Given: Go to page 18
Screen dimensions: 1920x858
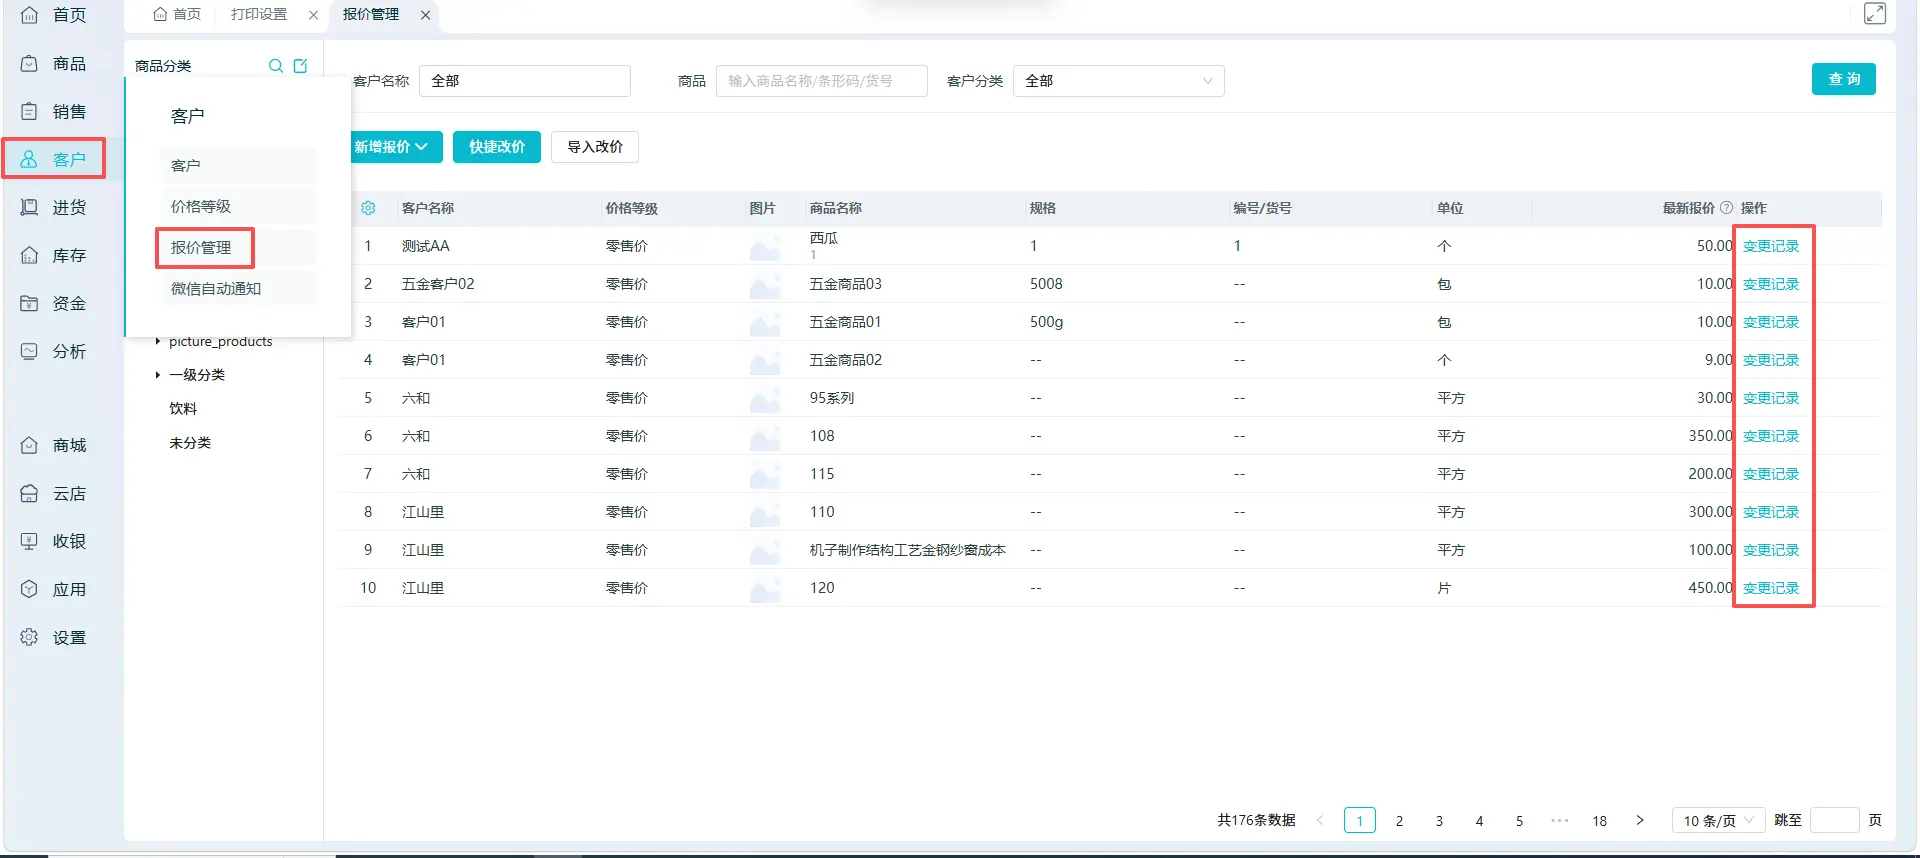Looking at the screenshot, I should click(1600, 820).
